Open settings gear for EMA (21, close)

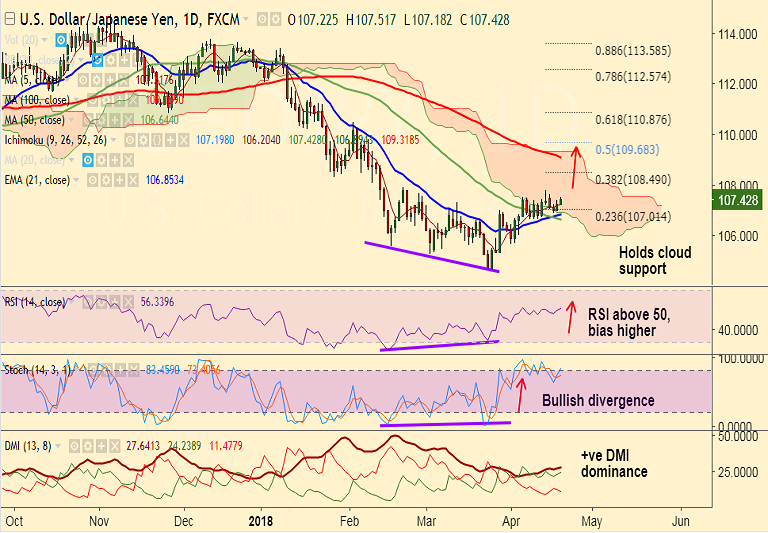click(x=106, y=181)
